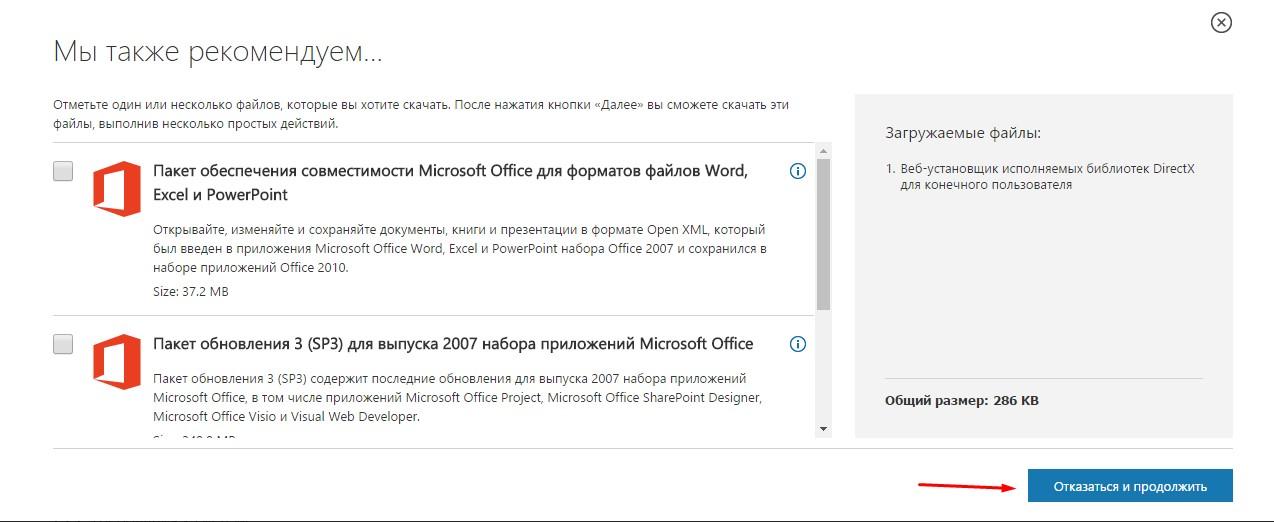Viewport: 1274px width, 522px height.
Task: Click scrollbar up arrow in file list
Action: point(824,150)
